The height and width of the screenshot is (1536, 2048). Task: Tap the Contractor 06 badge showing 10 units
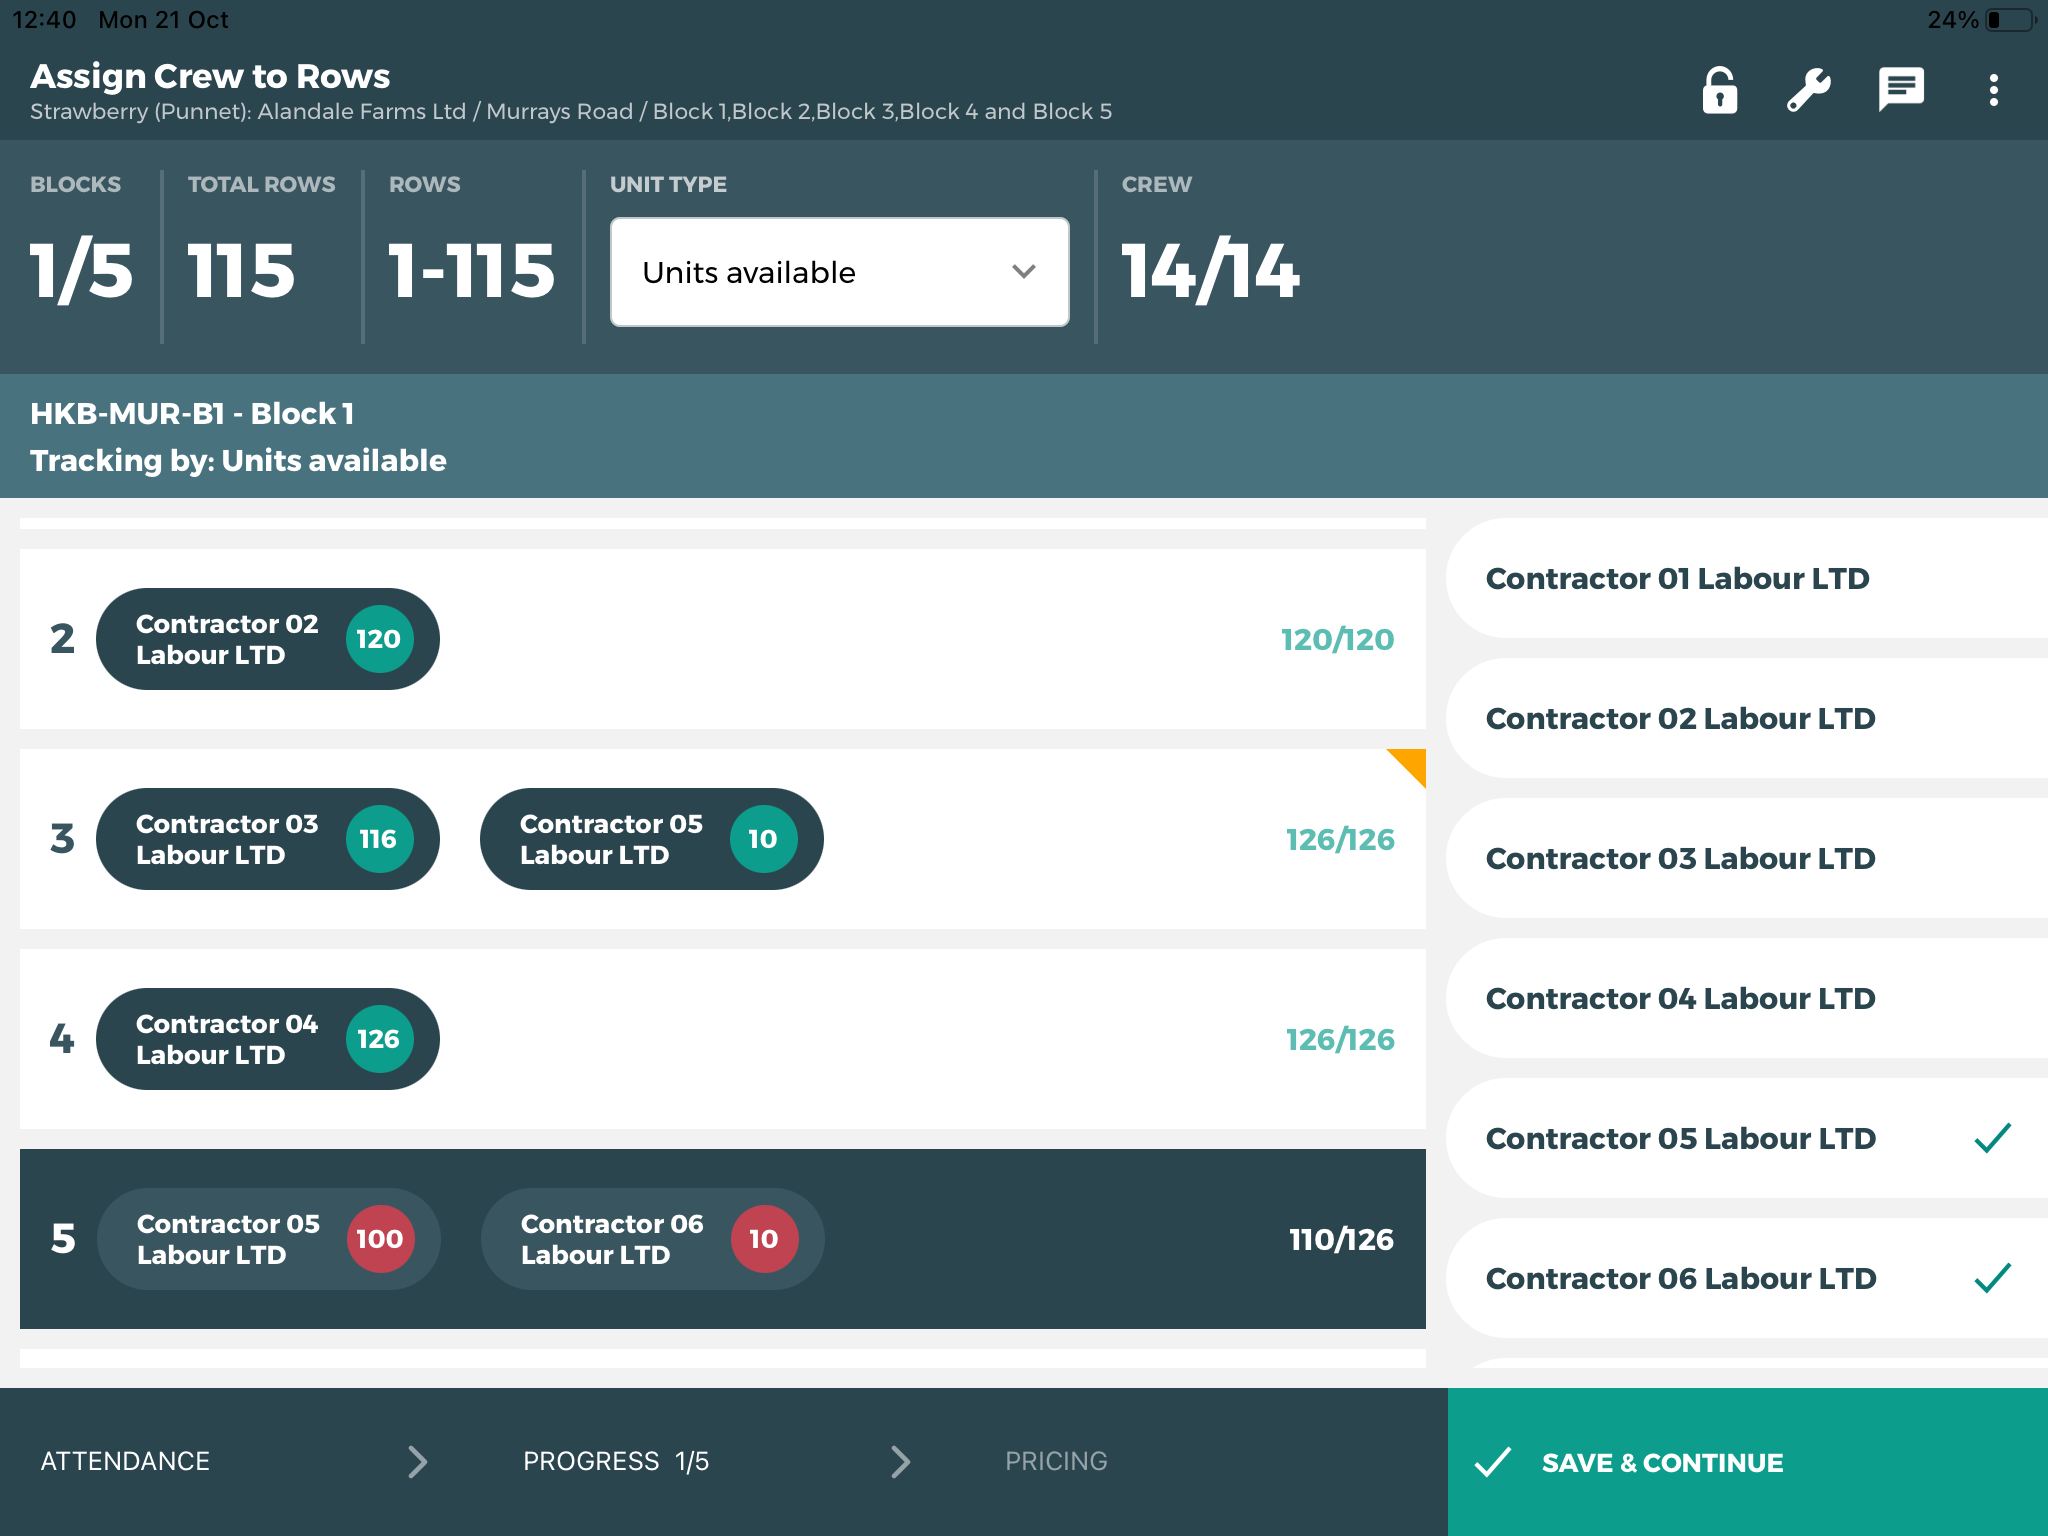(763, 1239)
